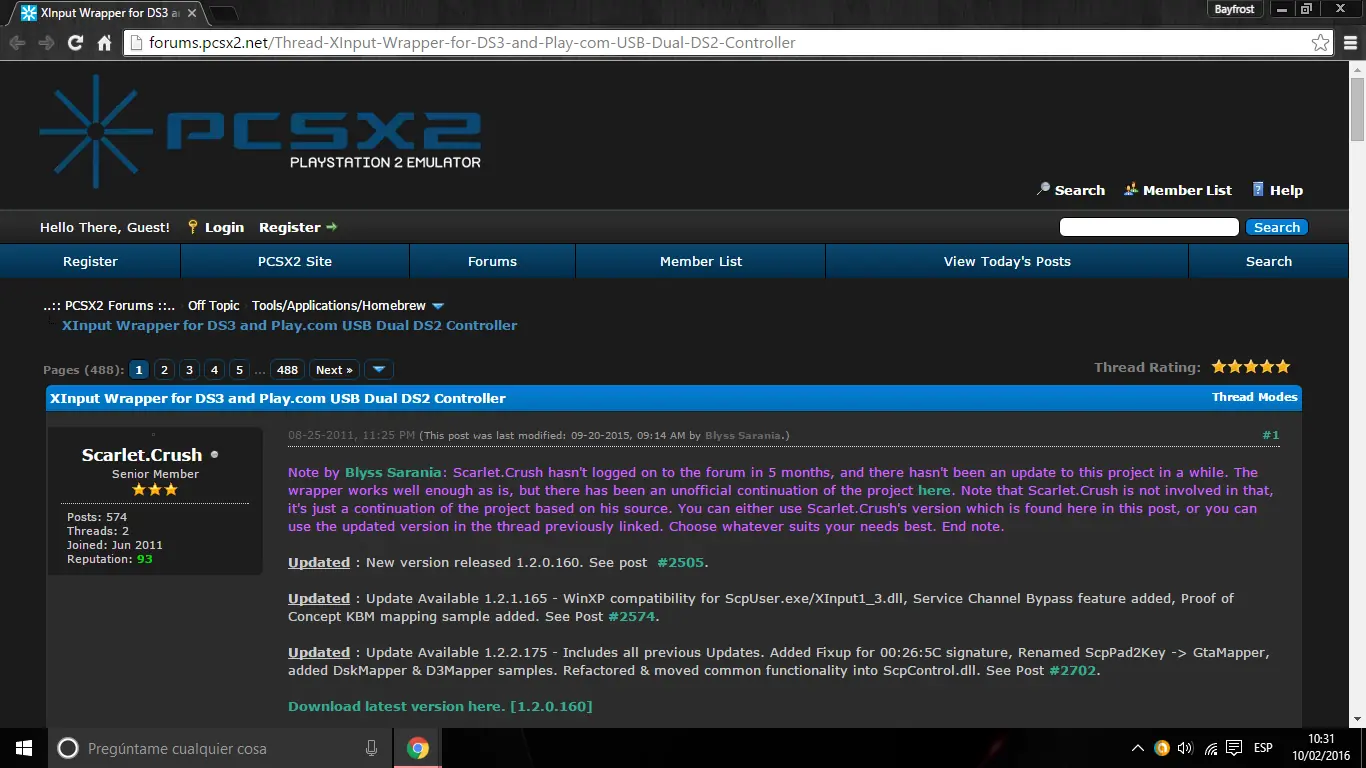Go to page 3 of the thread
The width and height of the screenshot is (1366, 768).
pyautogui.click(x=190, y=370)
